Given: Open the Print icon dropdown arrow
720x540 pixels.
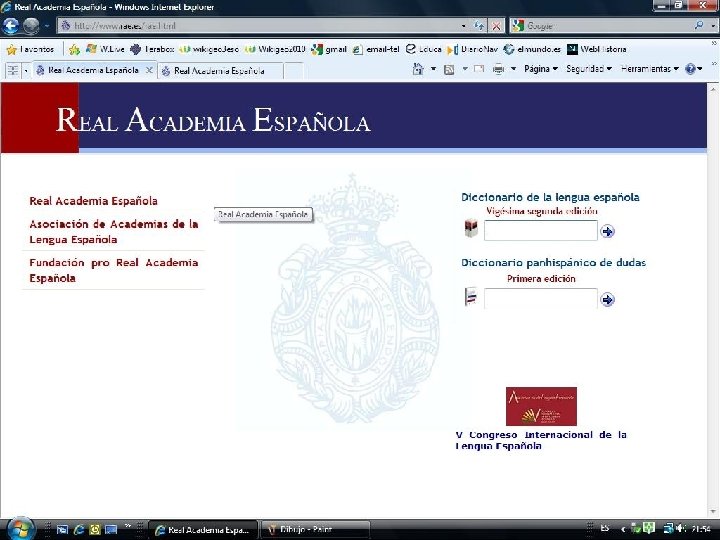Looking at the screenshot, I should pyautogui.click(x=513, y=69).
